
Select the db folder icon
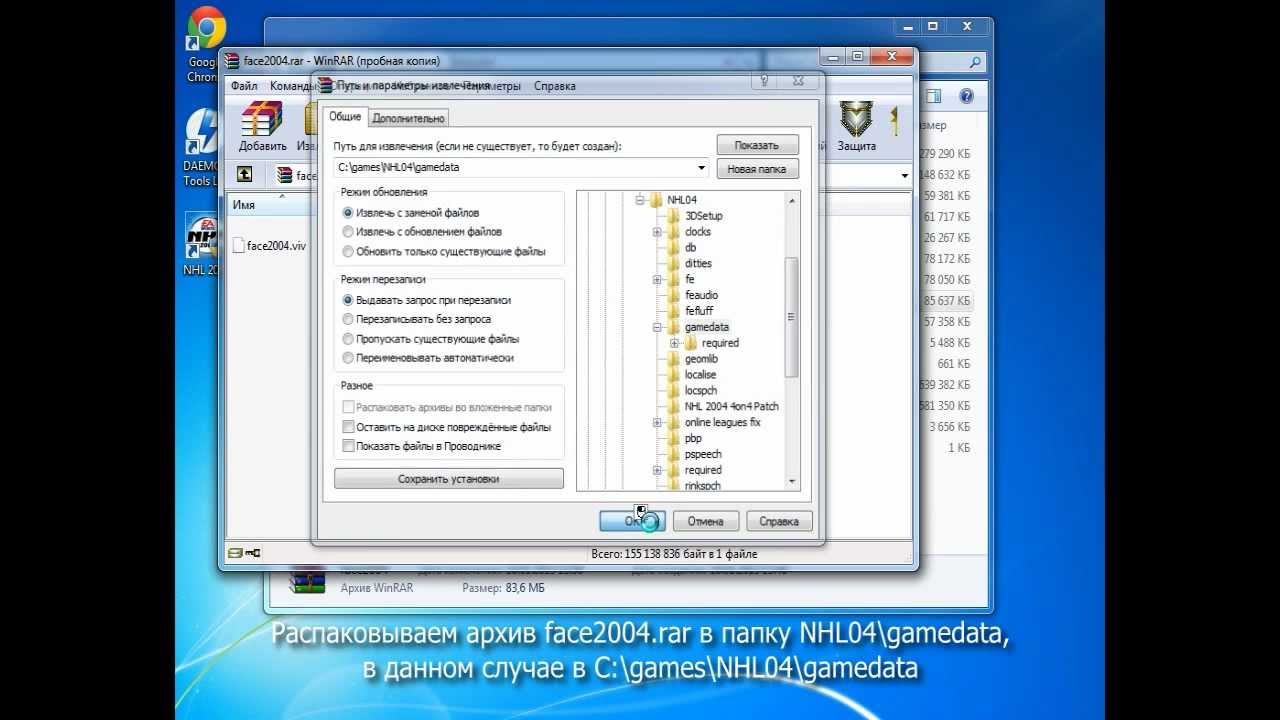click(674, 247)
